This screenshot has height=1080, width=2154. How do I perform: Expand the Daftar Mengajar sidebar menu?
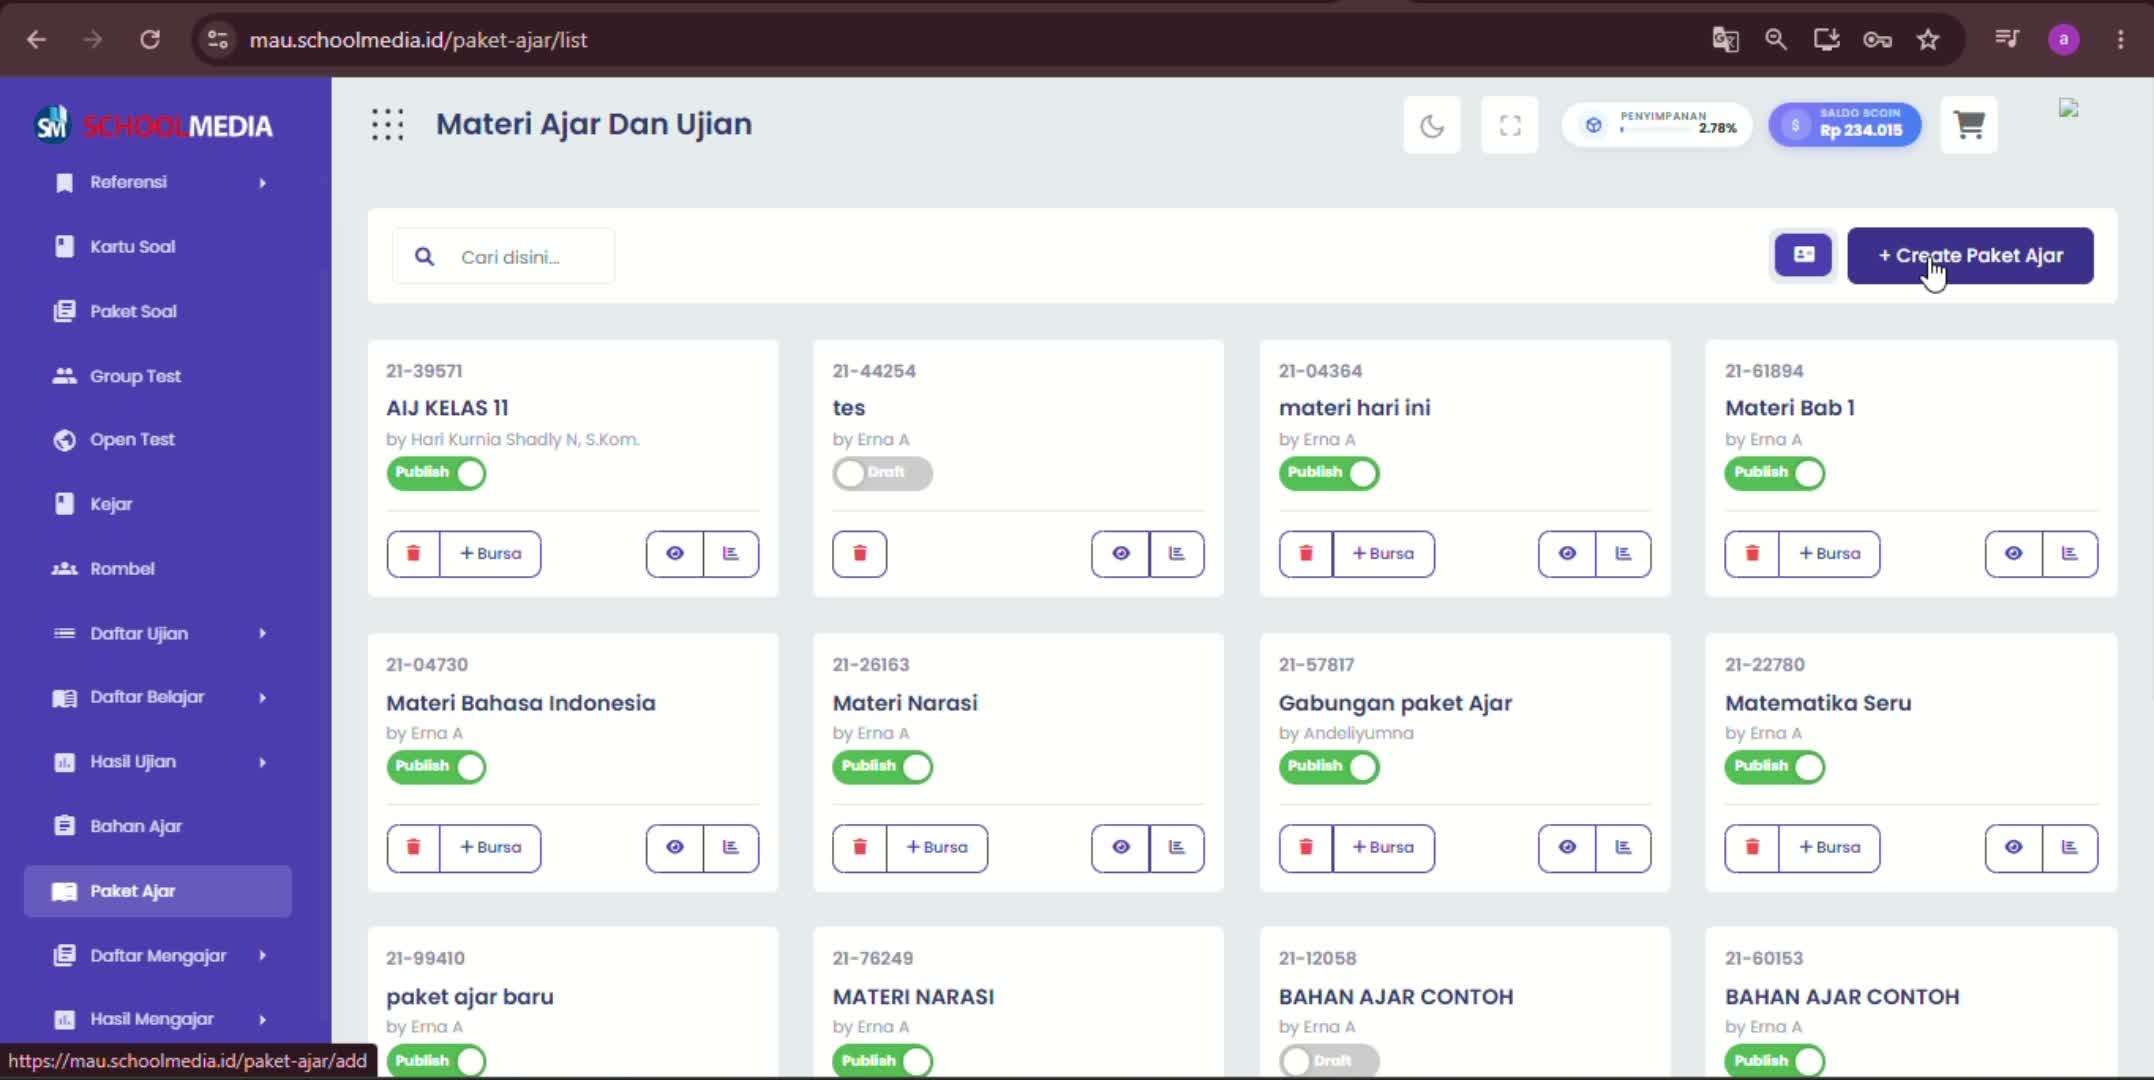point(158,956)
